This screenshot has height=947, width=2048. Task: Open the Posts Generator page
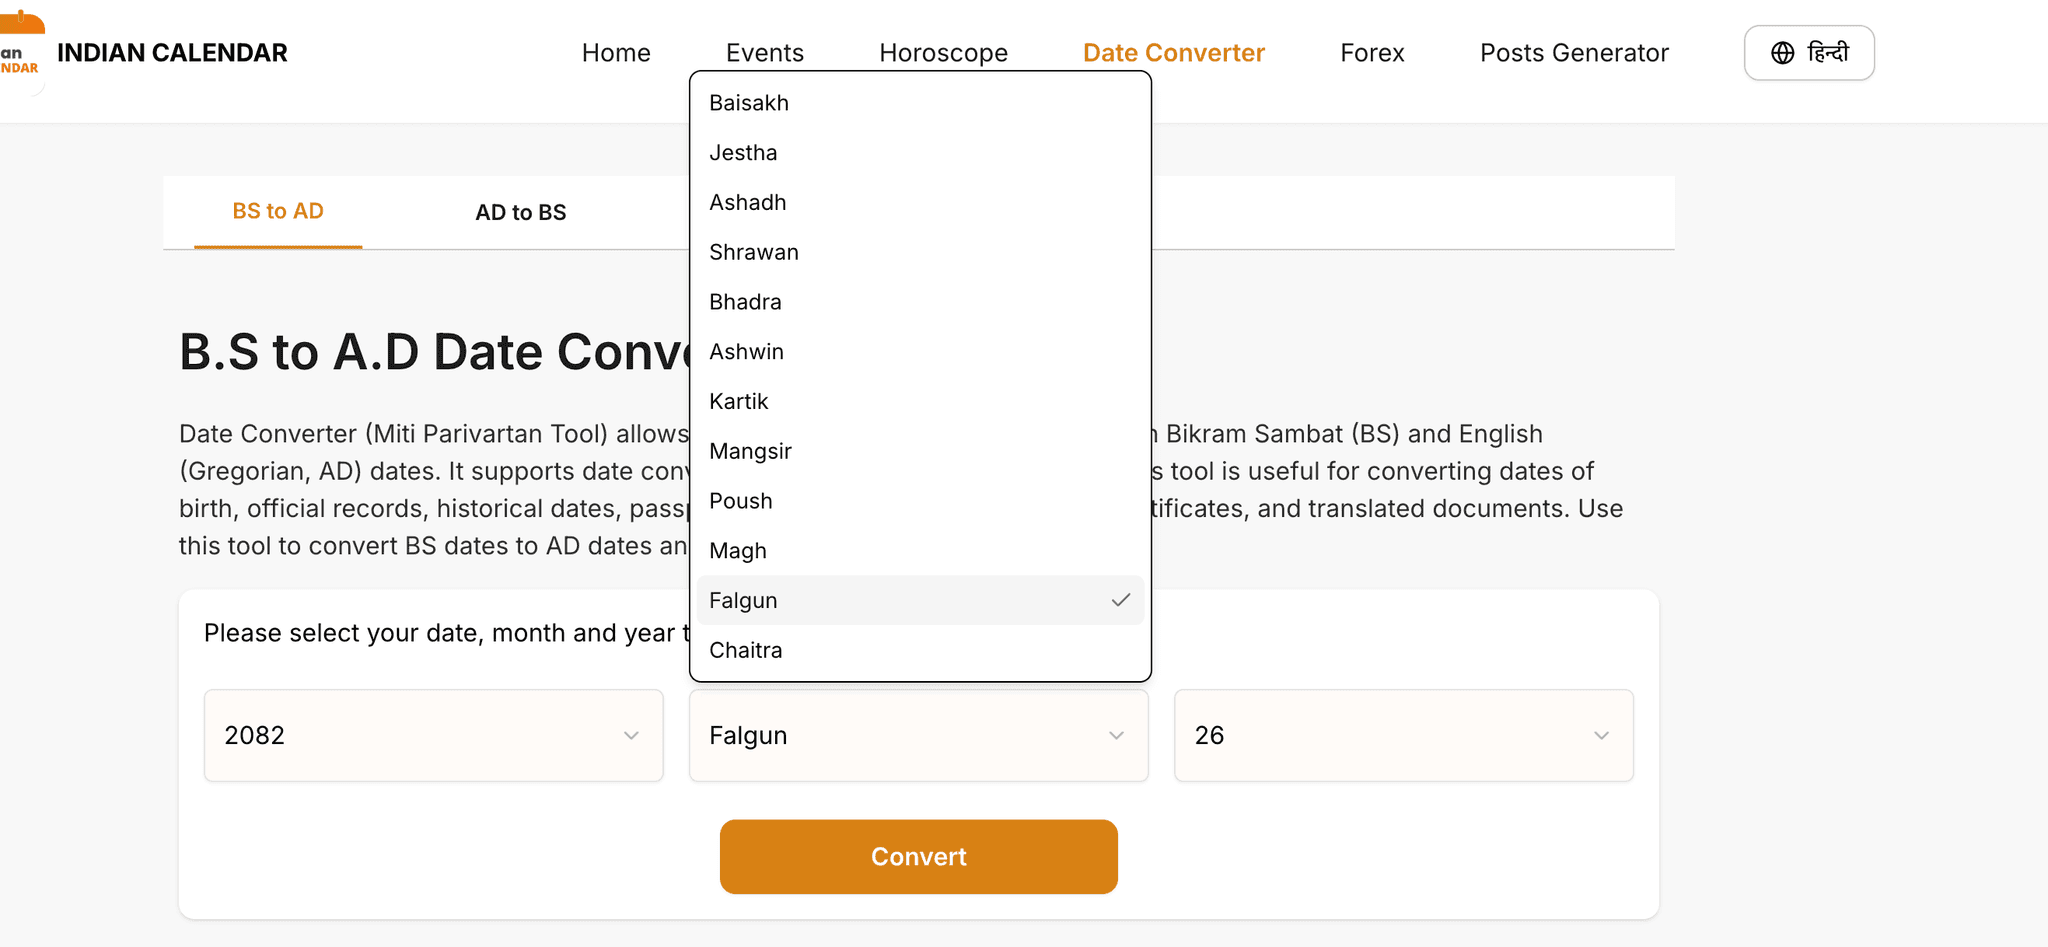(x=1574, y=52)
